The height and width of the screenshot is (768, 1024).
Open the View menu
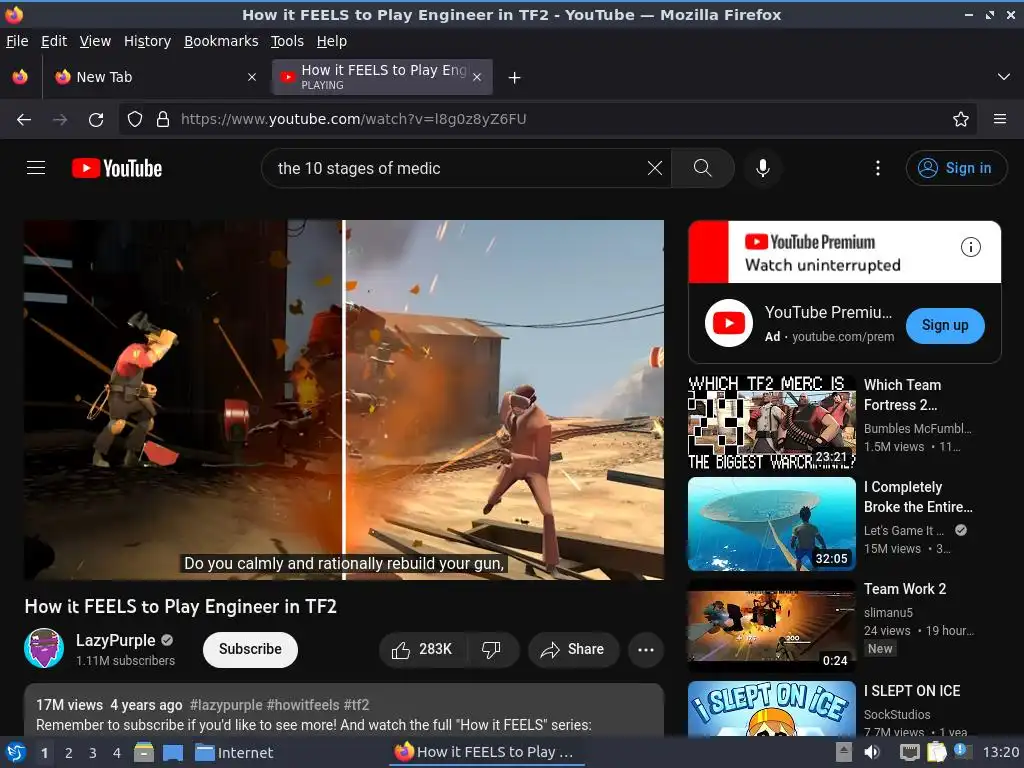pos(95,41)
